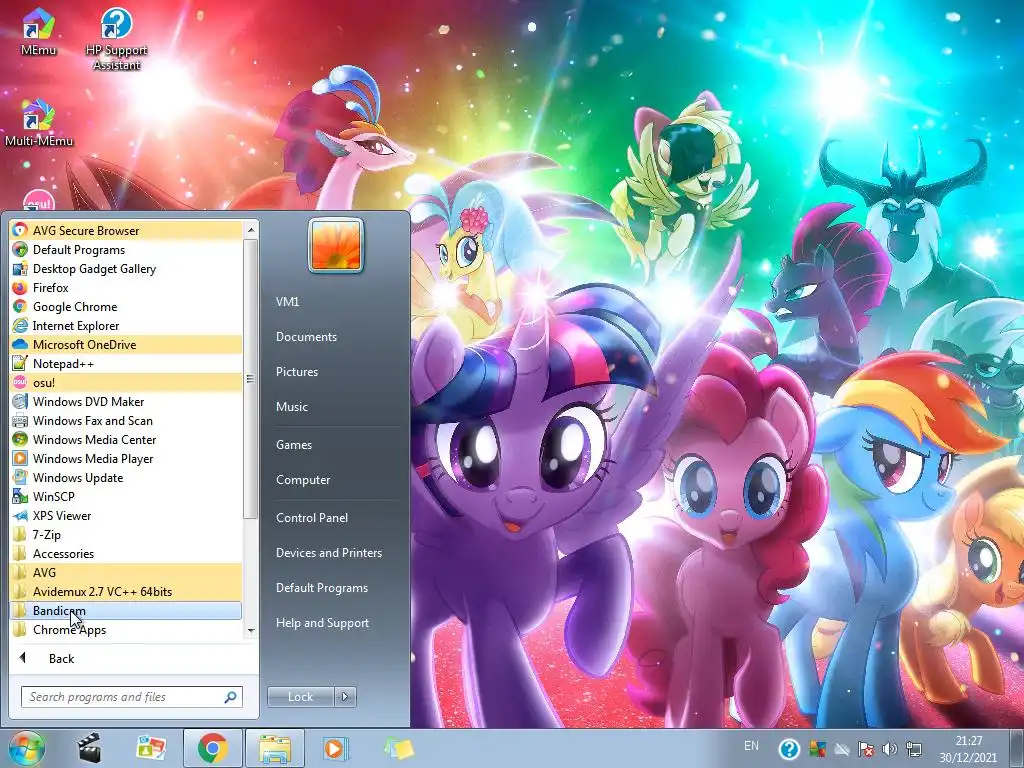The image size is (1024, 768).
Task: Open MEmu desktop shortcut
Action: pos(39,33)
